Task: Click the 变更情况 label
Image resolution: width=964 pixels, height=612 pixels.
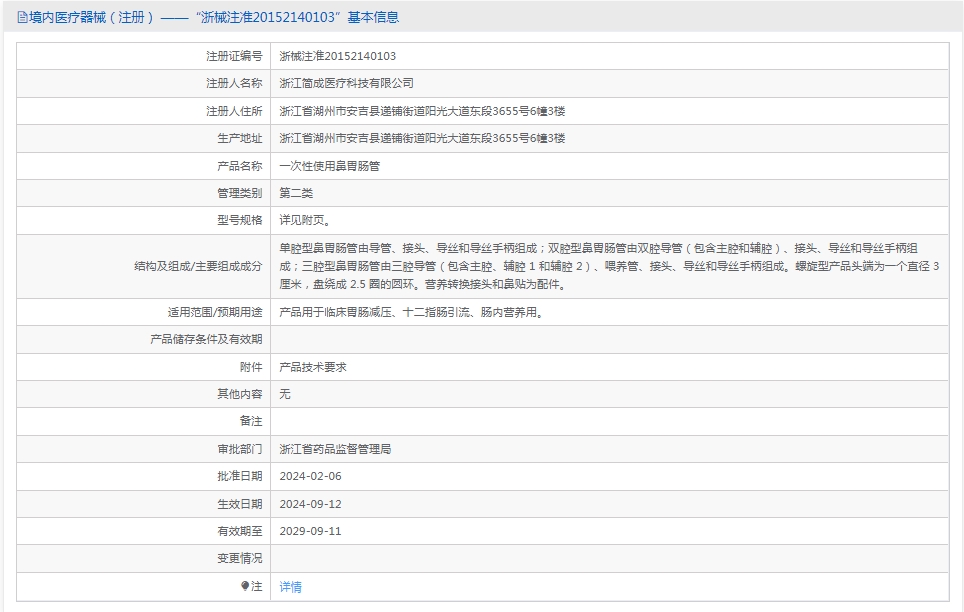Action: point(240,558)
